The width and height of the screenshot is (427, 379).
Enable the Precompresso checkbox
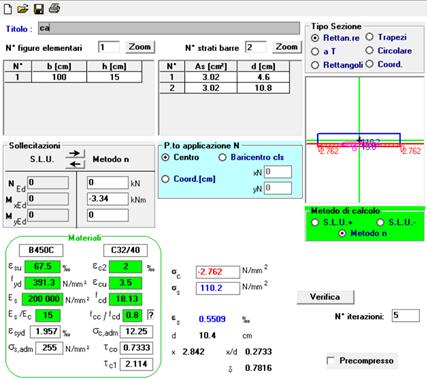pos(331,361)
